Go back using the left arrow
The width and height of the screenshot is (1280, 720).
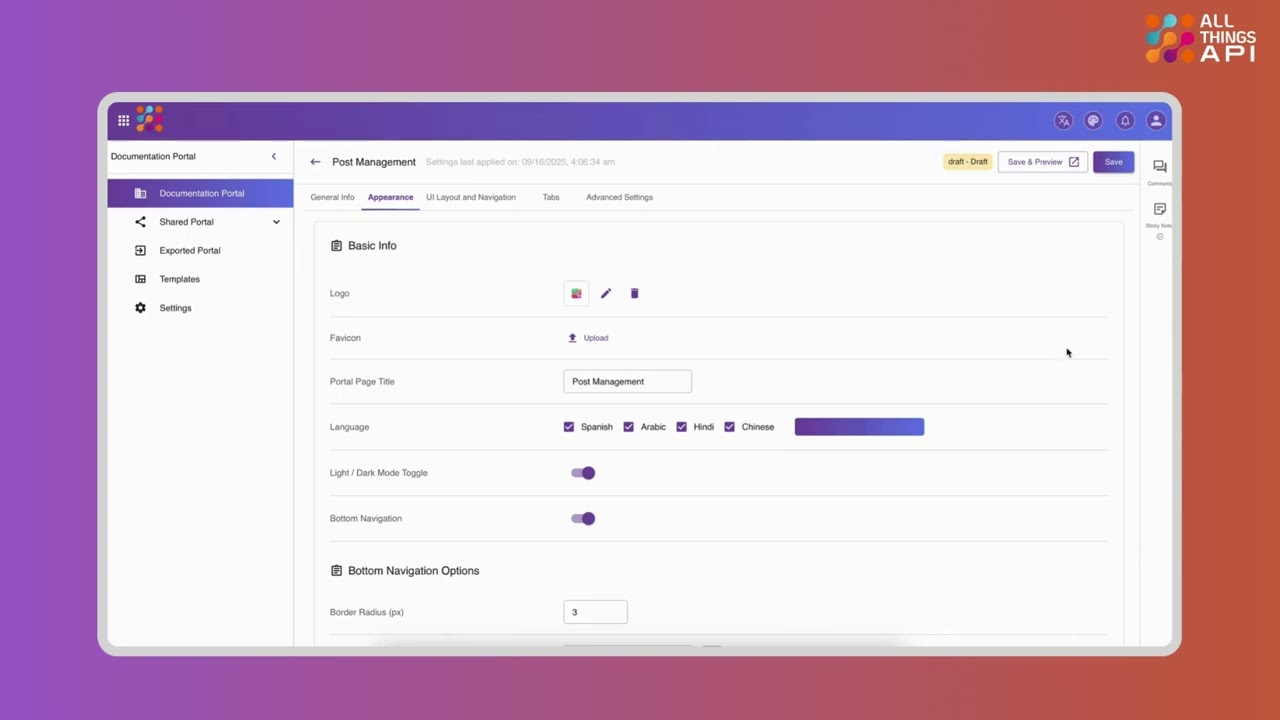pos(315,162)
